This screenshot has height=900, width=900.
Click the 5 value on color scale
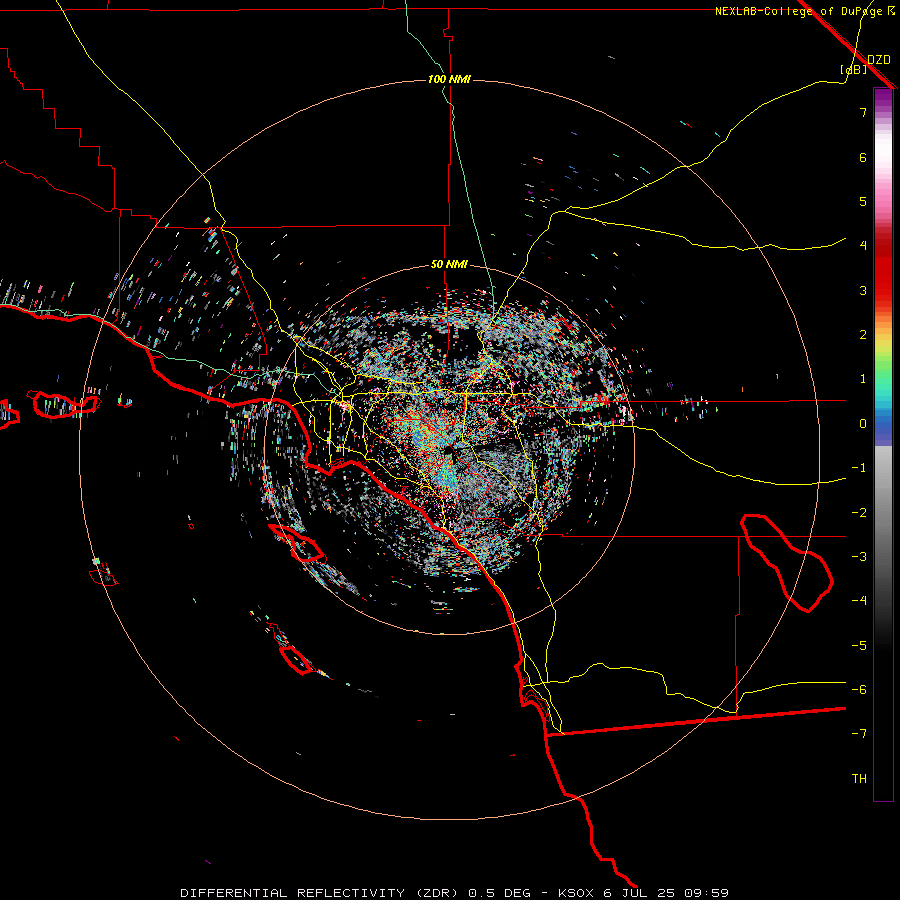[x=863, y=201]
